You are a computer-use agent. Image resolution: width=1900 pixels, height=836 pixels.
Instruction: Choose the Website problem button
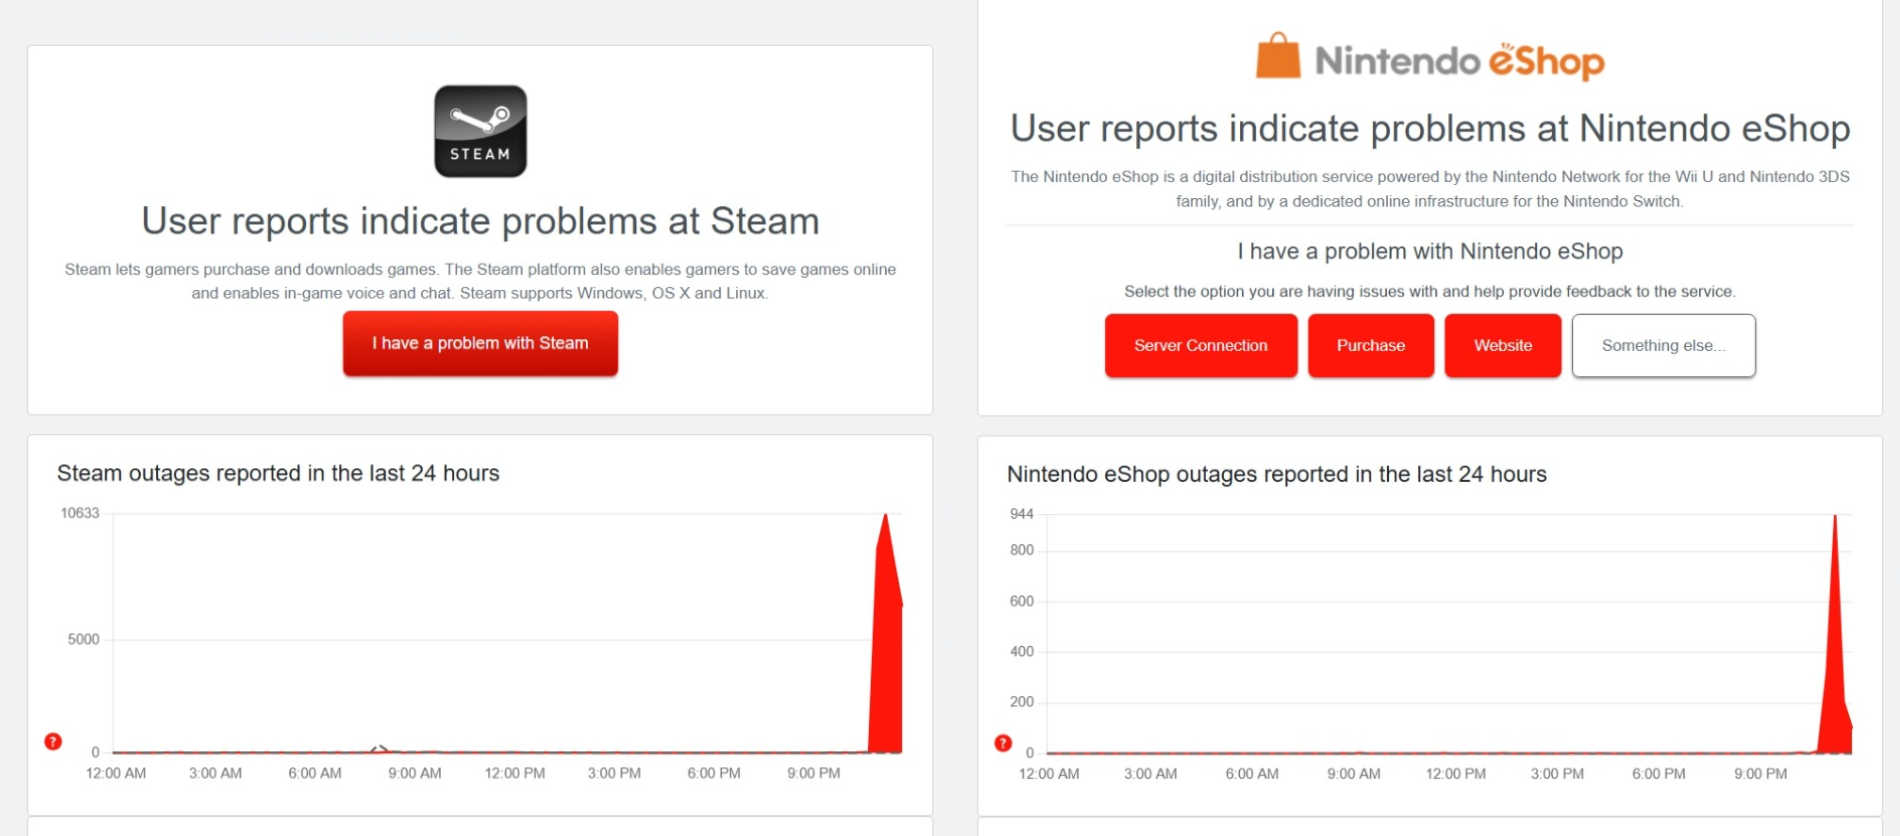click(1502, 345)
